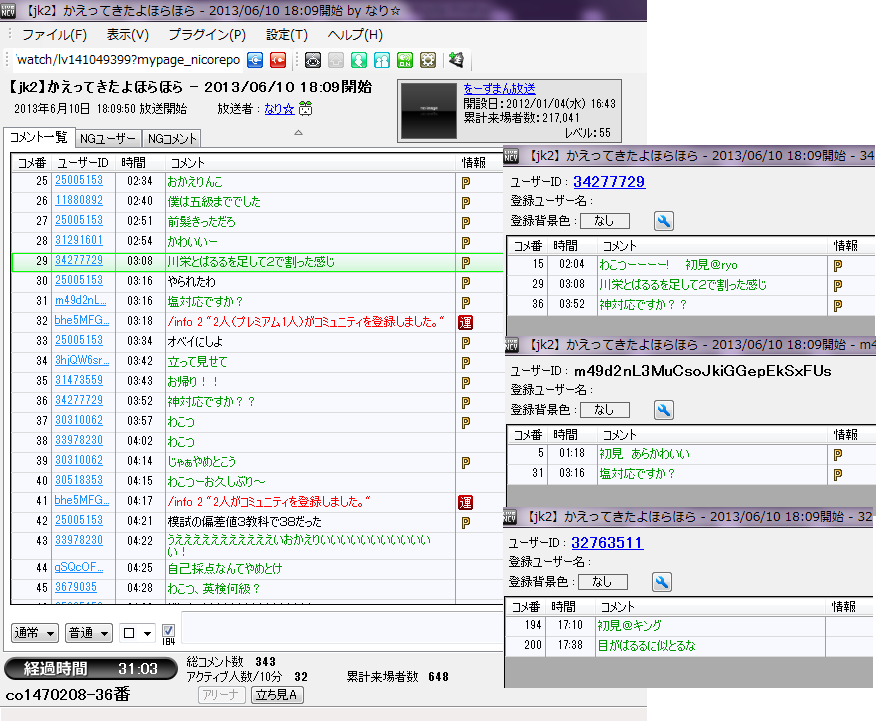
Task: Click the brown gear settings icon in toolbar
Action: click(428, 60)
